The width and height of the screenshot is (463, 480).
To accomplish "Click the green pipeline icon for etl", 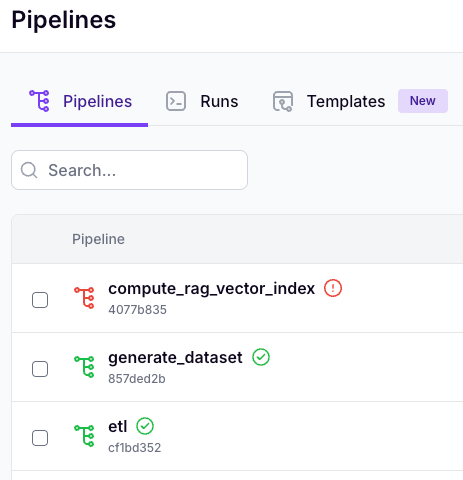I will coord(84,436).
